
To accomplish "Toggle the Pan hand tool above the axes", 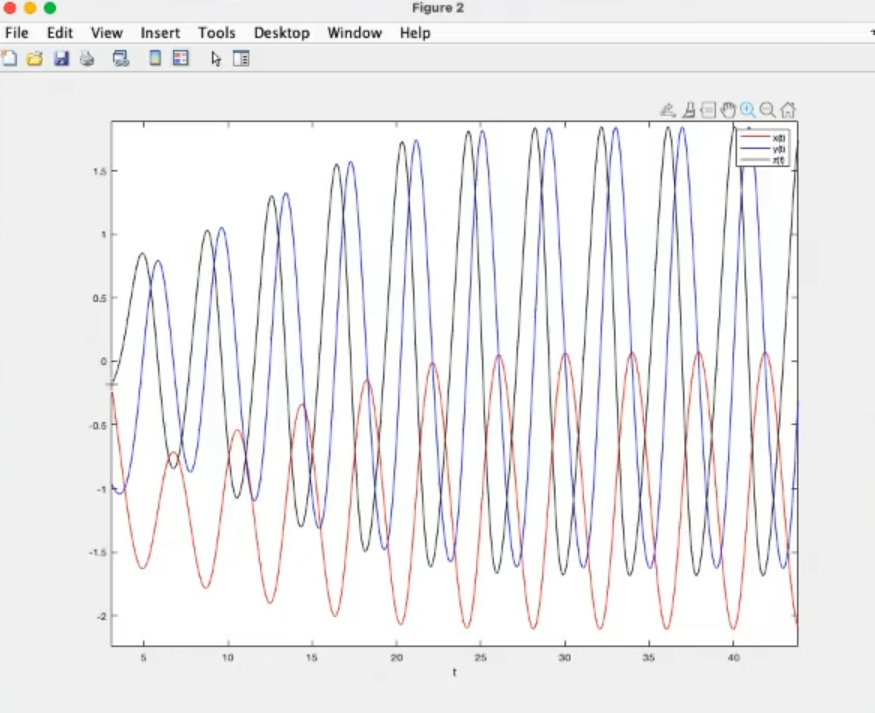I will (x=728, y=110).
